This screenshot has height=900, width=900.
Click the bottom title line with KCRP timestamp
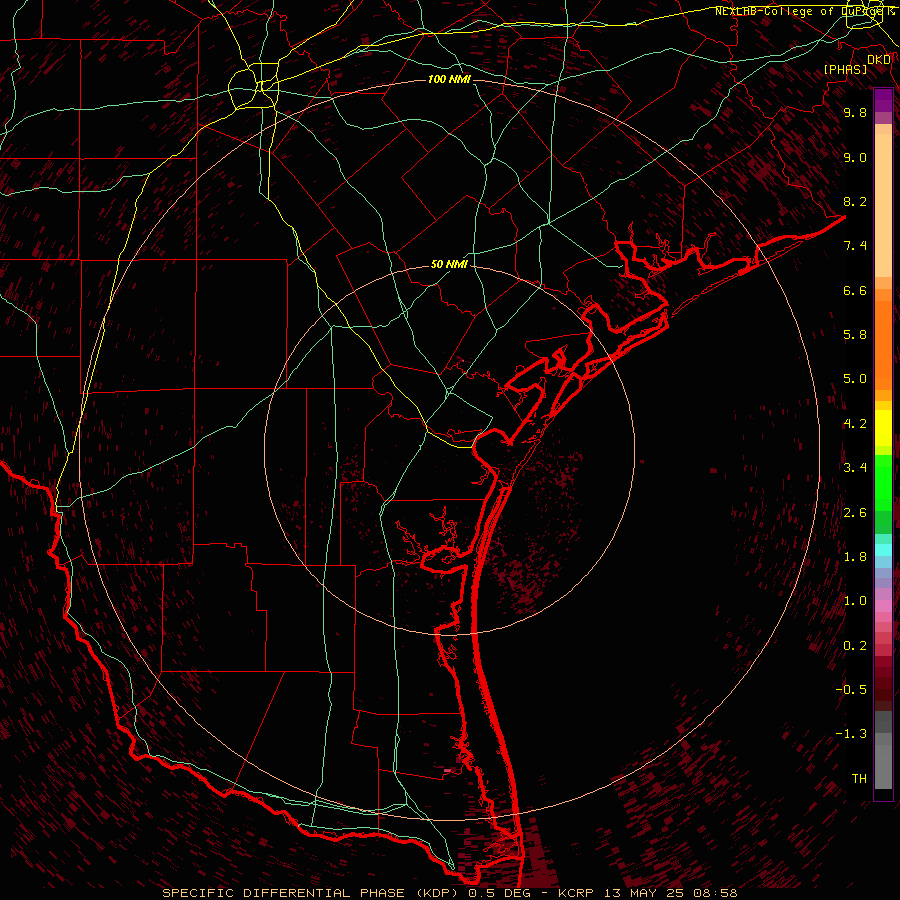point(449,893)
